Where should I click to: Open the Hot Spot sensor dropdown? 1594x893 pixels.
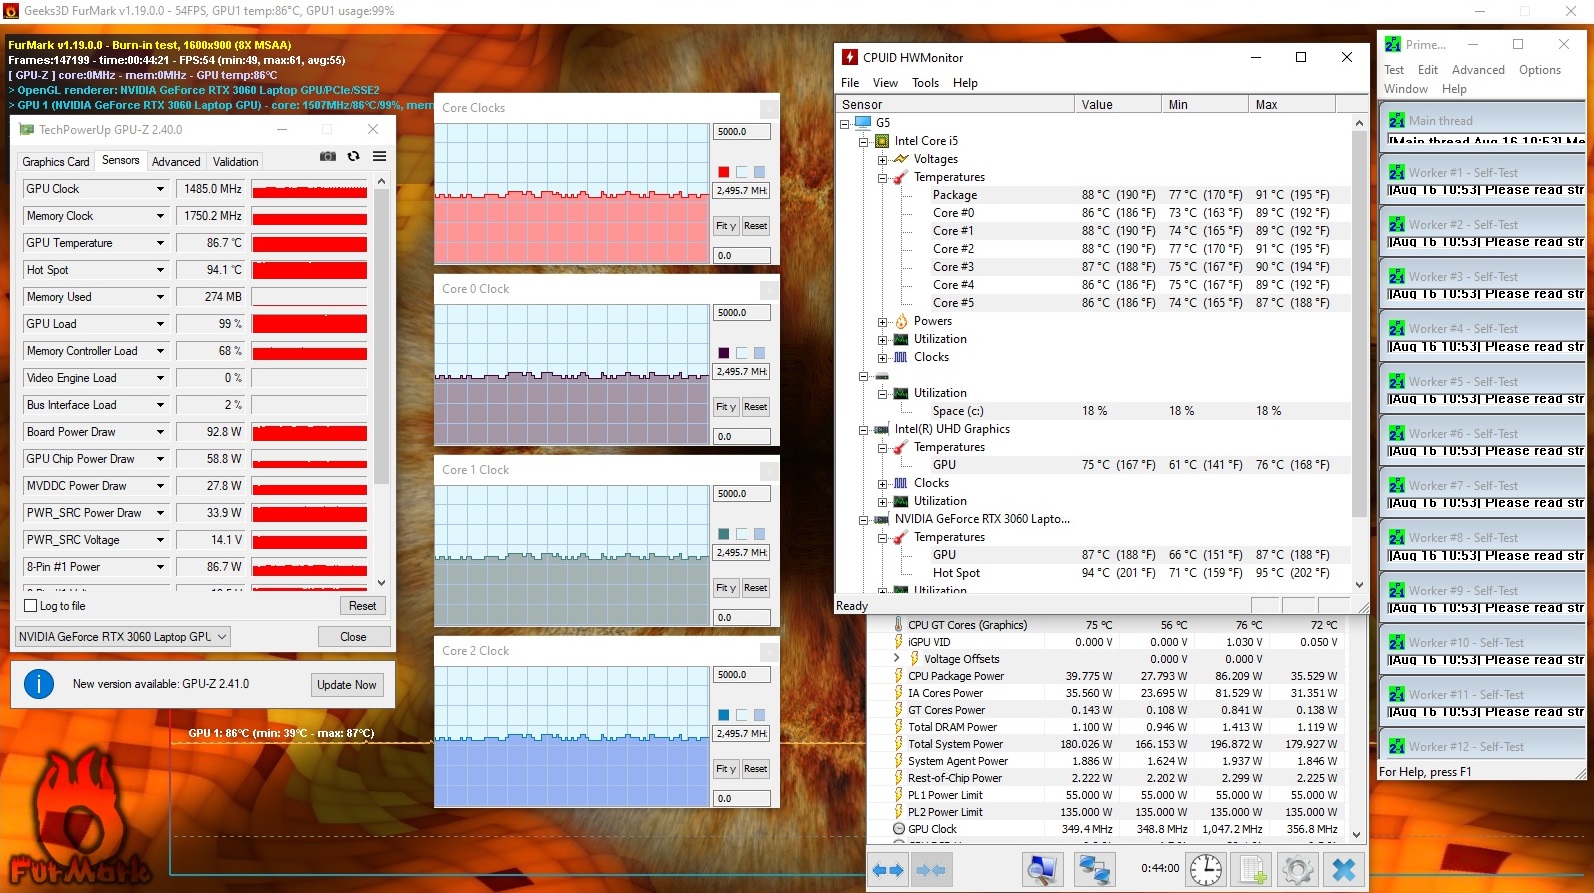(x=160, y=270)
